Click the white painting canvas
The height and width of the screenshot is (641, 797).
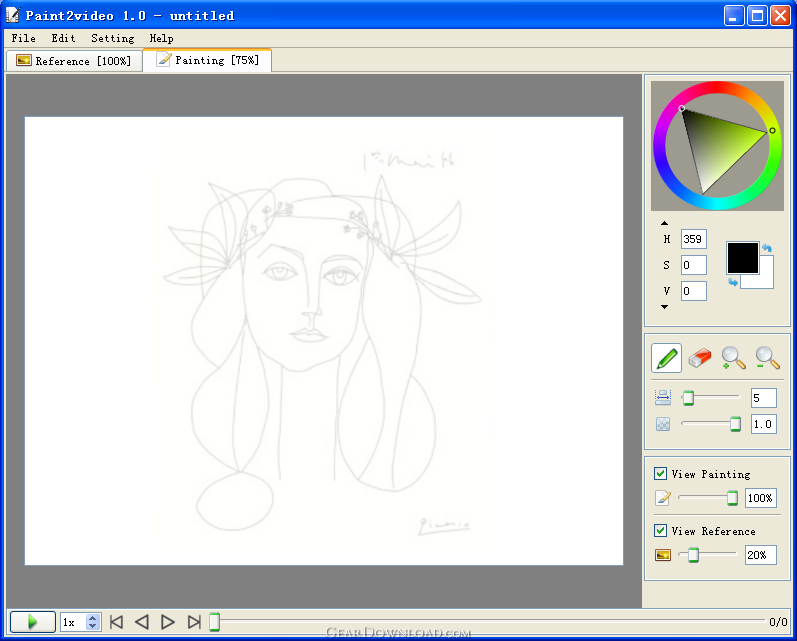[x=324, y=341]
